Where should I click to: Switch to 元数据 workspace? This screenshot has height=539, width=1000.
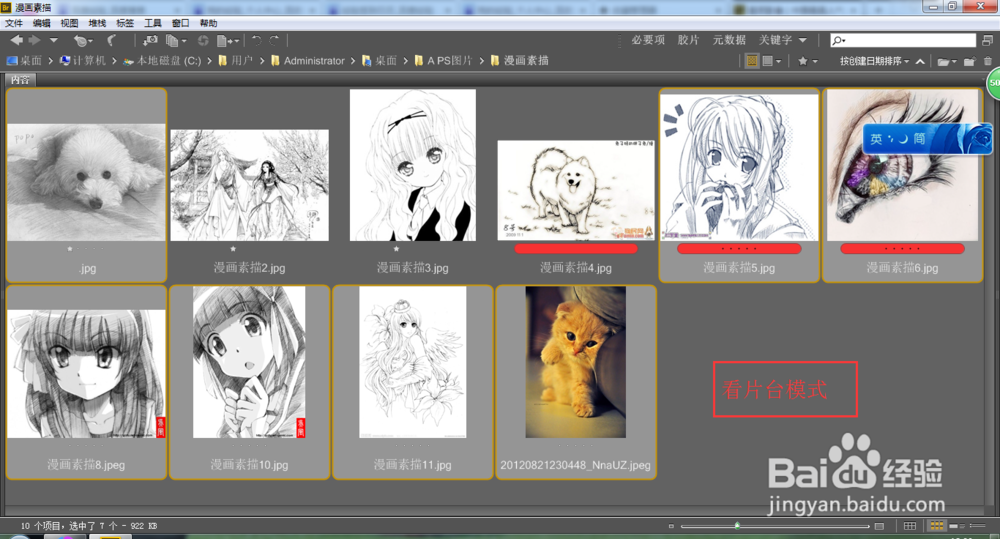tap(729, 40)
